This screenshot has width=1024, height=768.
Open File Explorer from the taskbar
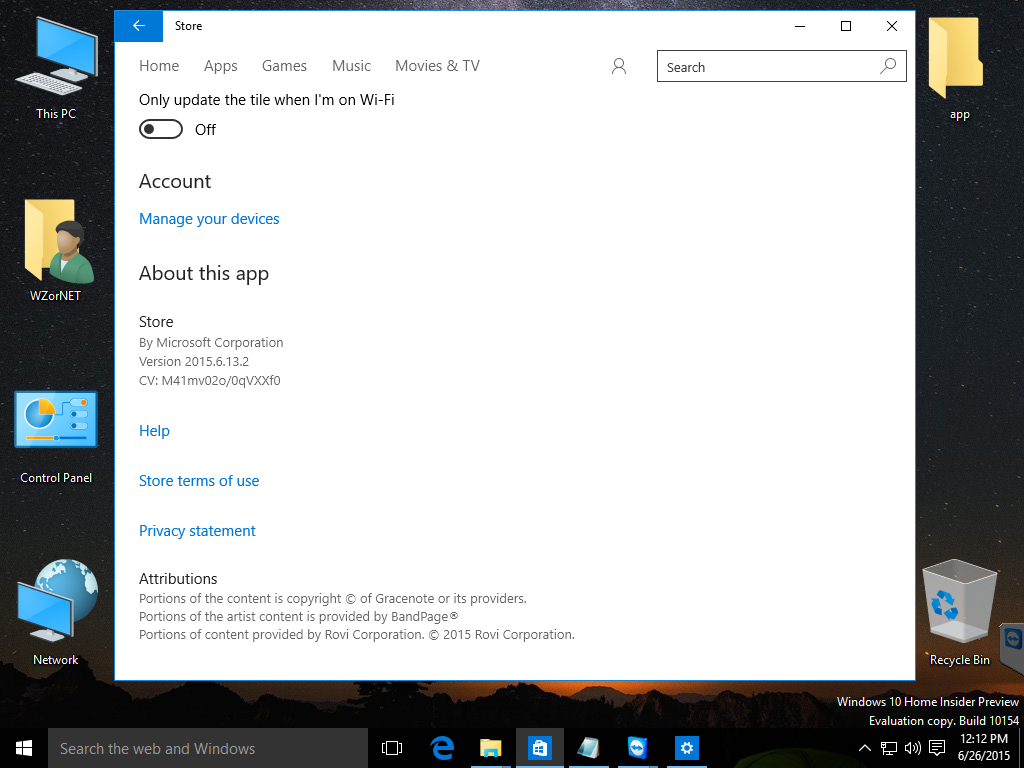(x=490, y=748)
